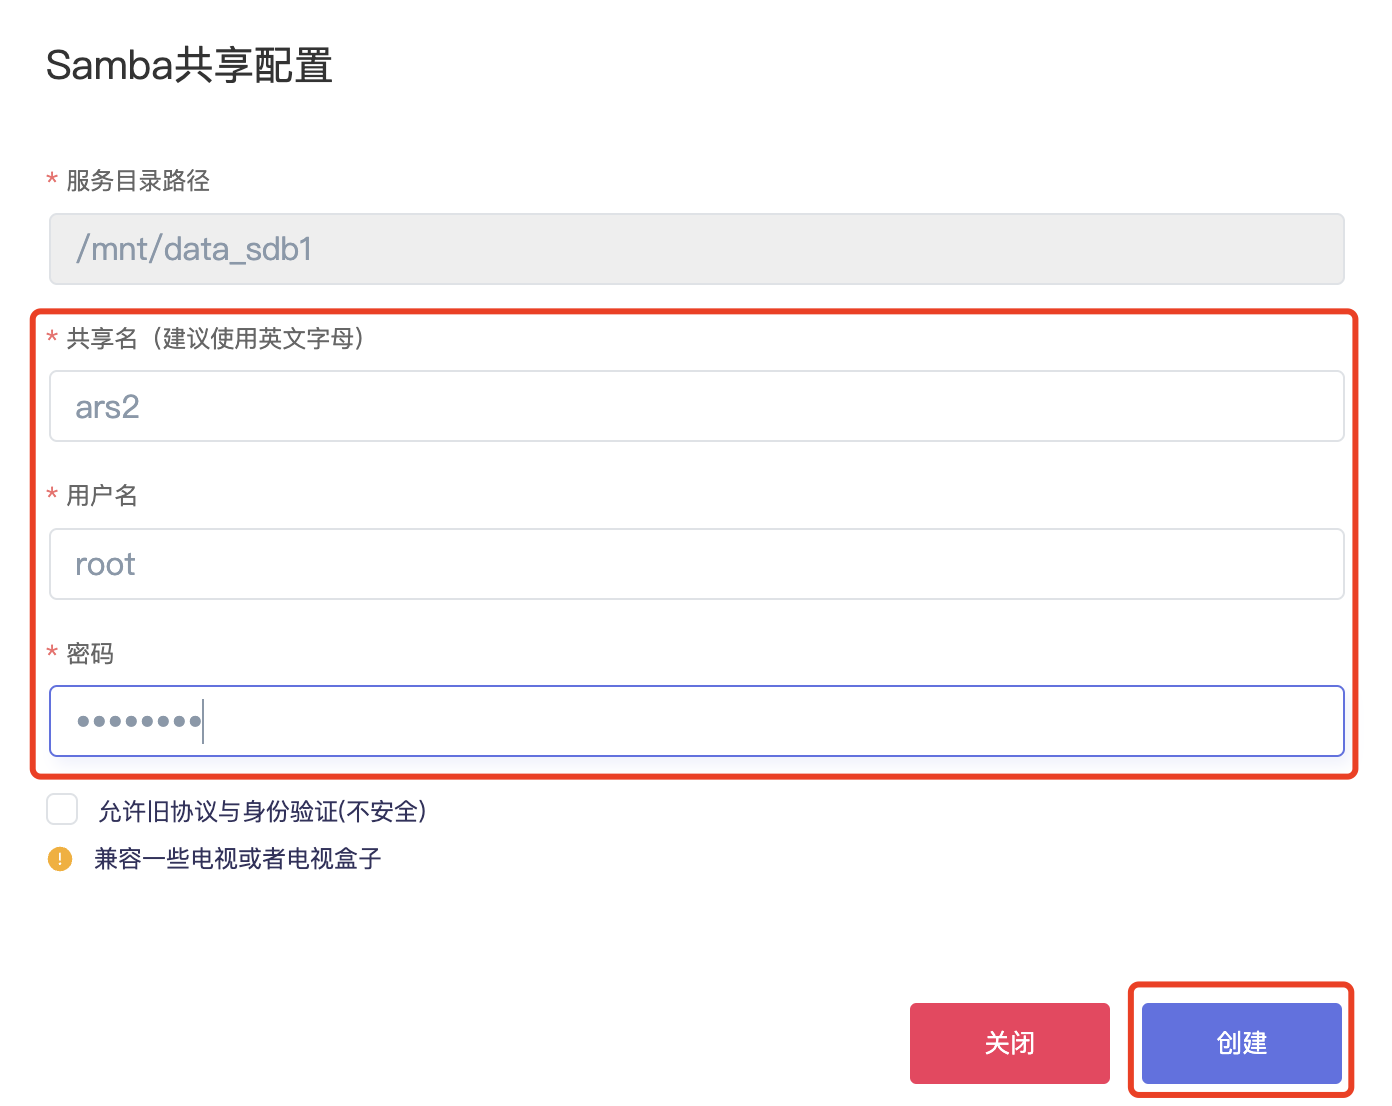Toggle the legacy protocol compatibility checkbox
This screenshot has width=1392, height=1106.
coord(62,809)
